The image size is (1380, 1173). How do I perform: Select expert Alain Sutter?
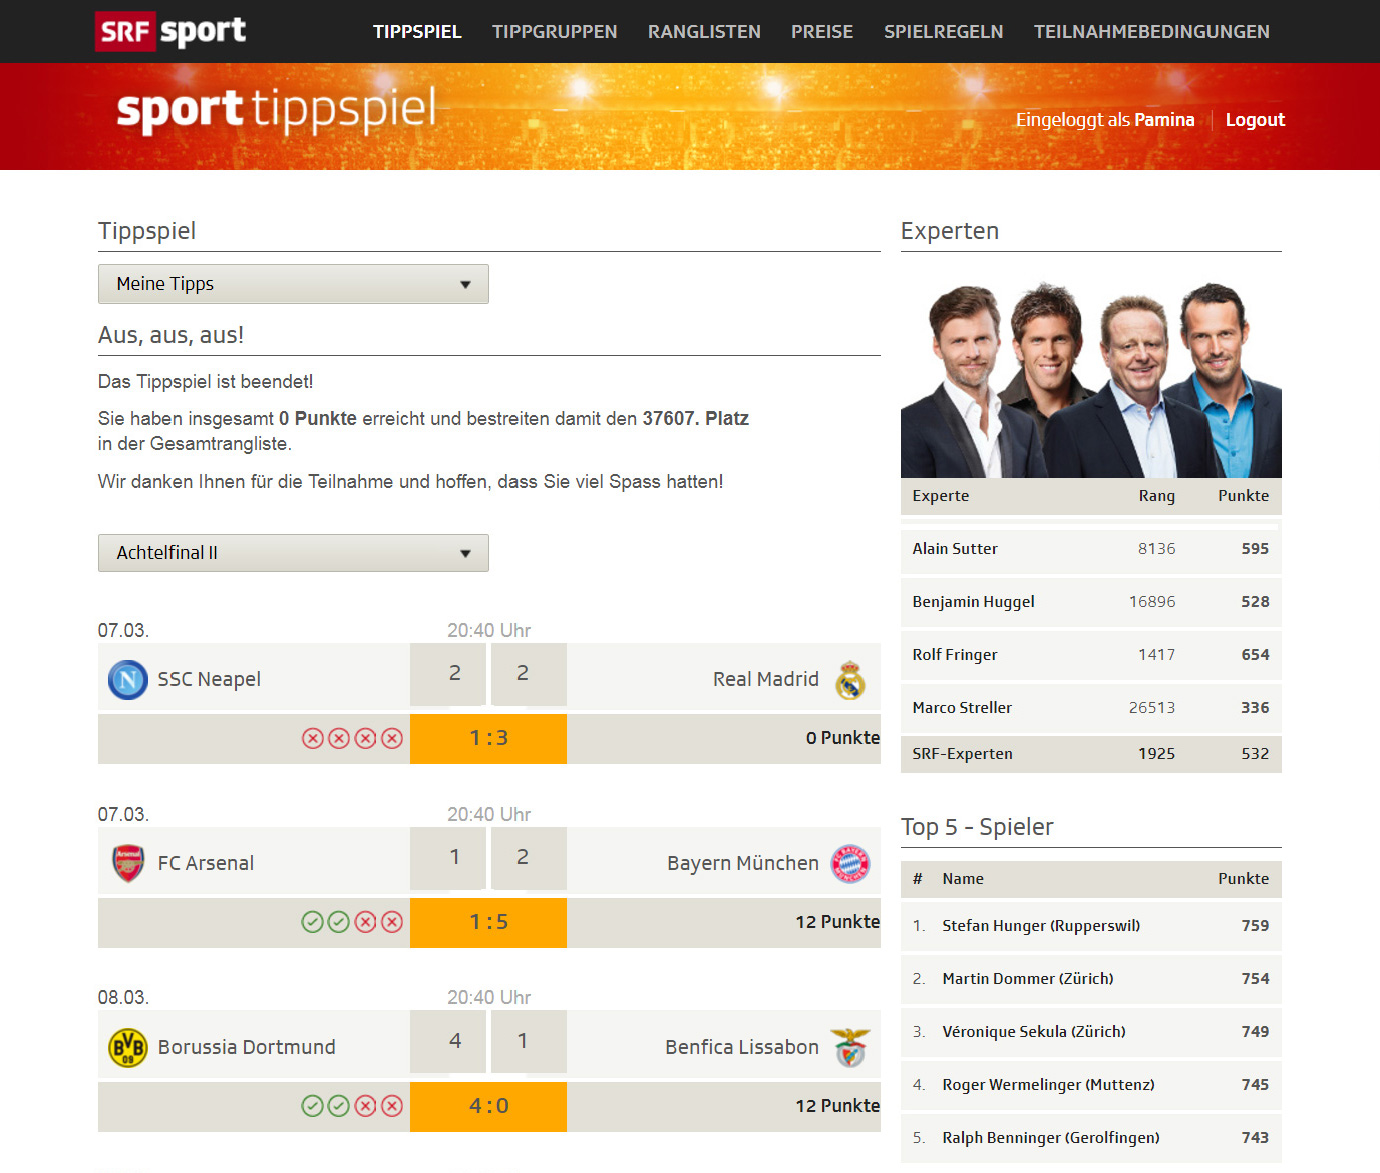[x=955, y=549]
